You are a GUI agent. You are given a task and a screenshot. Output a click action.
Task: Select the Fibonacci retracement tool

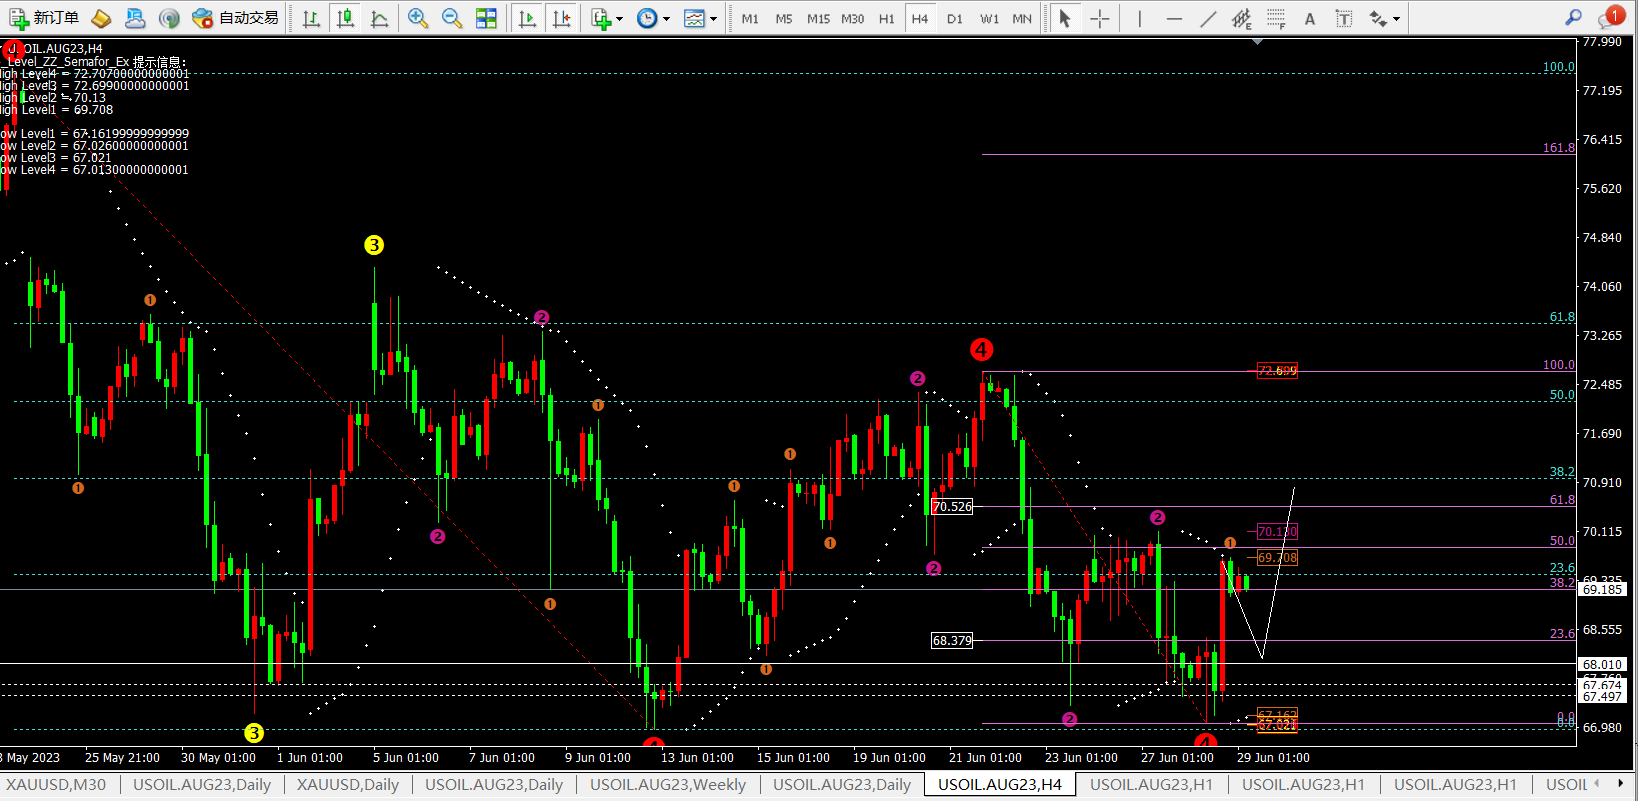pos(1276,18)
